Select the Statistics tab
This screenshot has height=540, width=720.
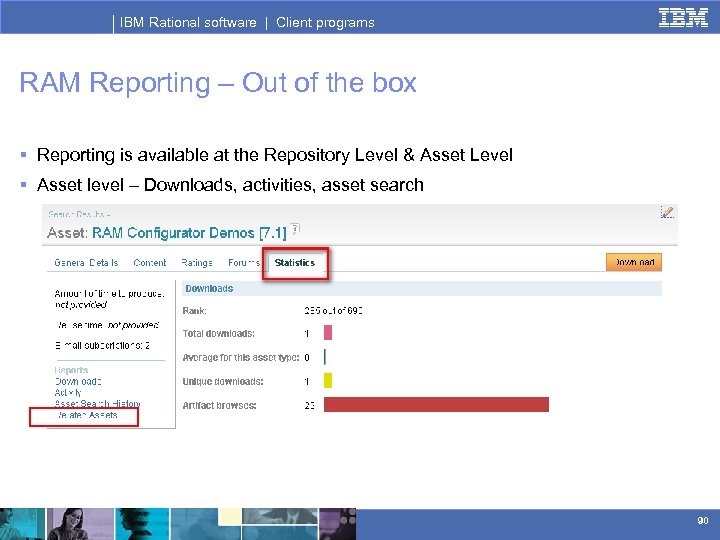coord(295,263)
